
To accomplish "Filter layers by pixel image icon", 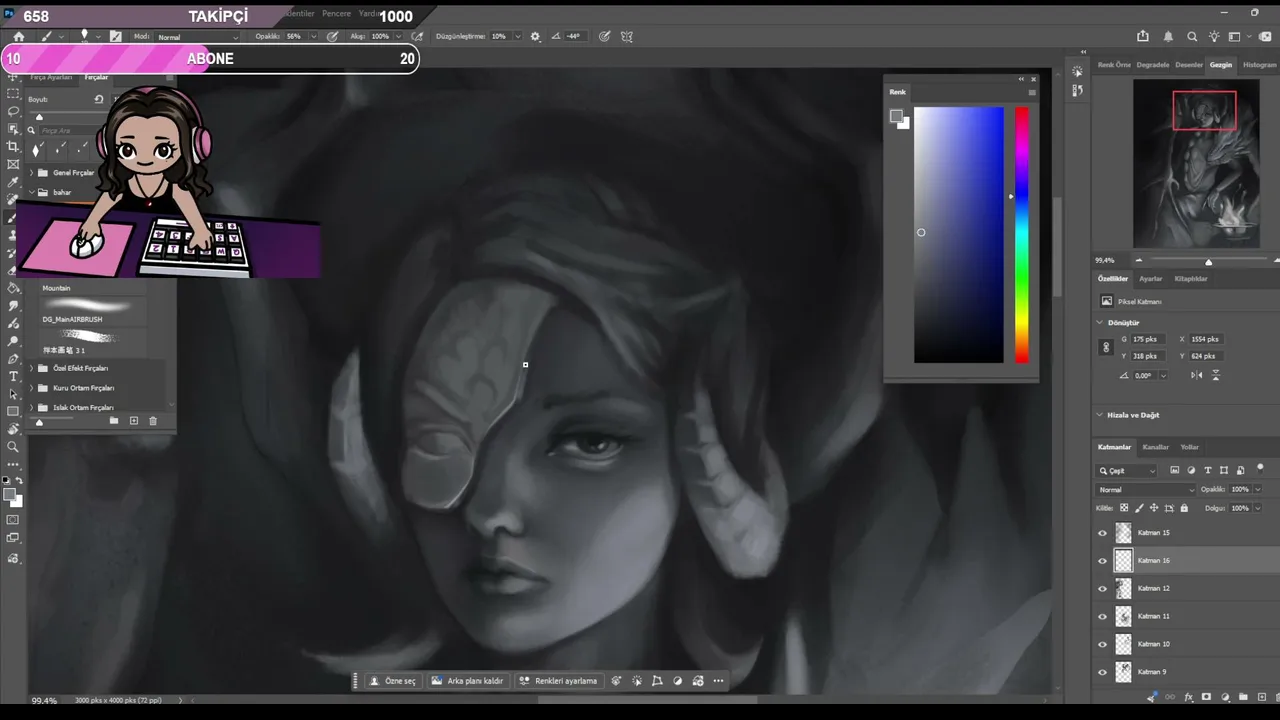I will click(x=1175, y=470).
